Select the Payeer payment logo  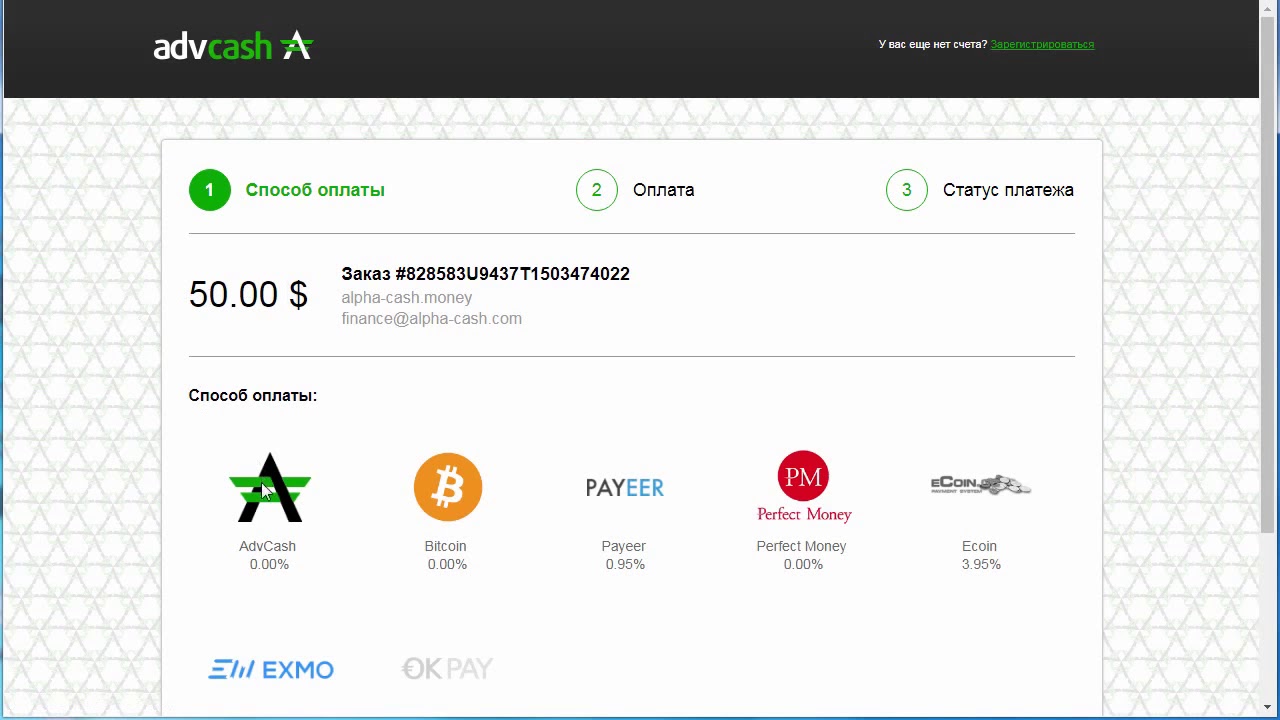pos(624,487)
